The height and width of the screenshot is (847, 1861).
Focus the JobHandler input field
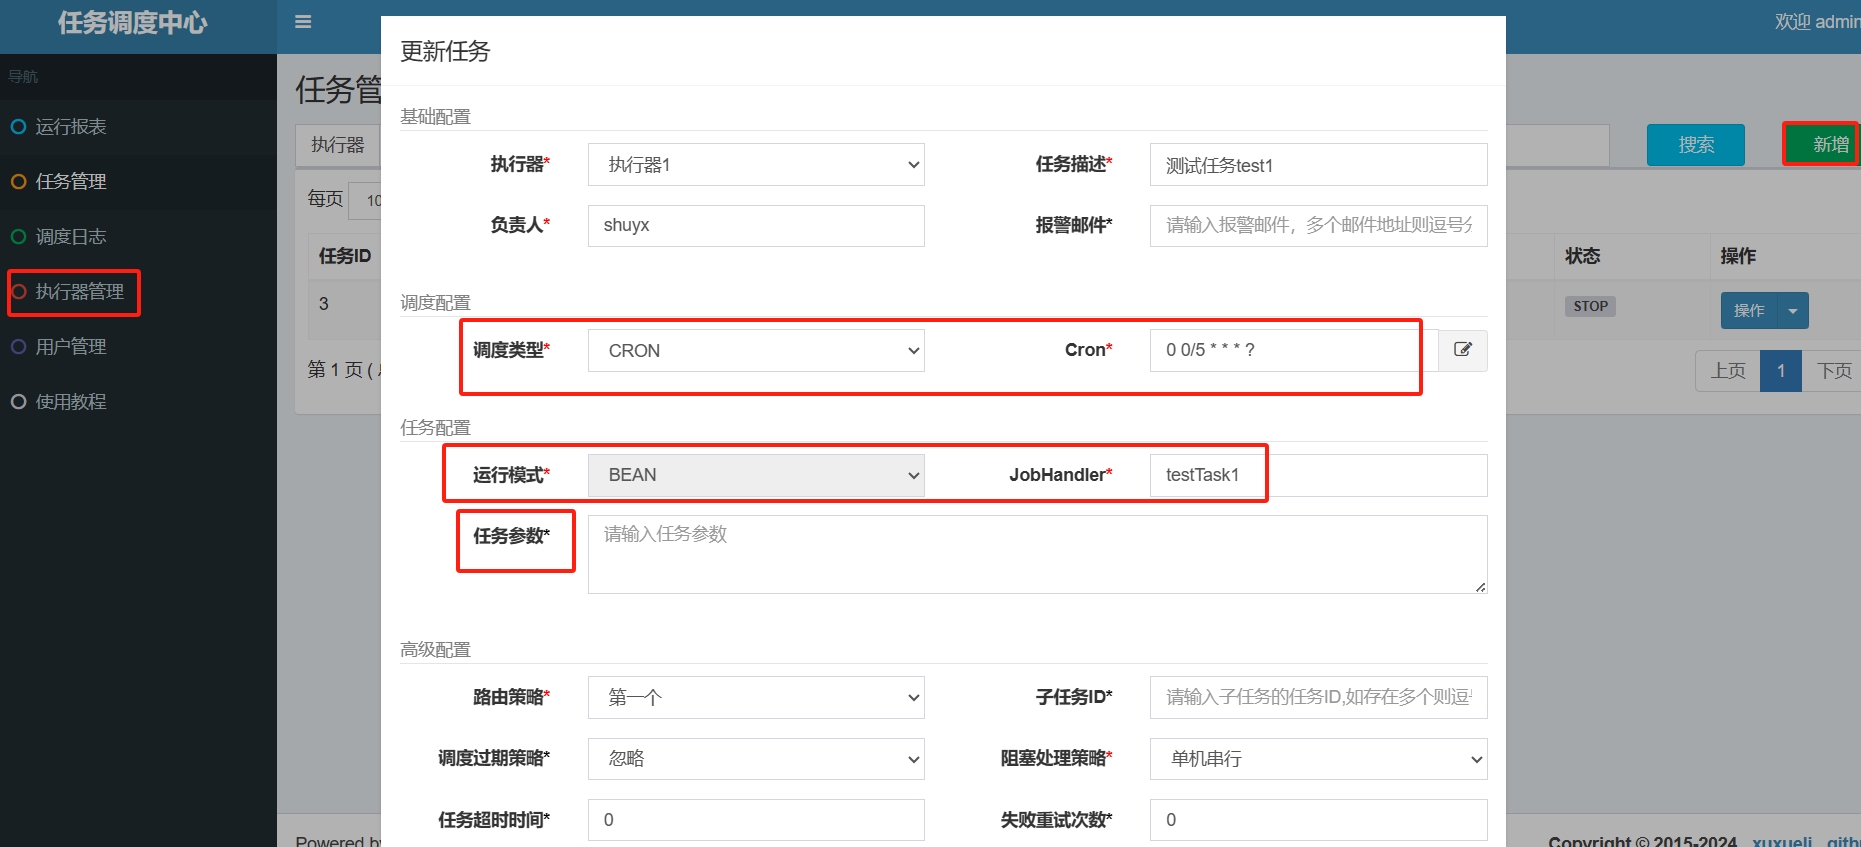(1317, 475)
